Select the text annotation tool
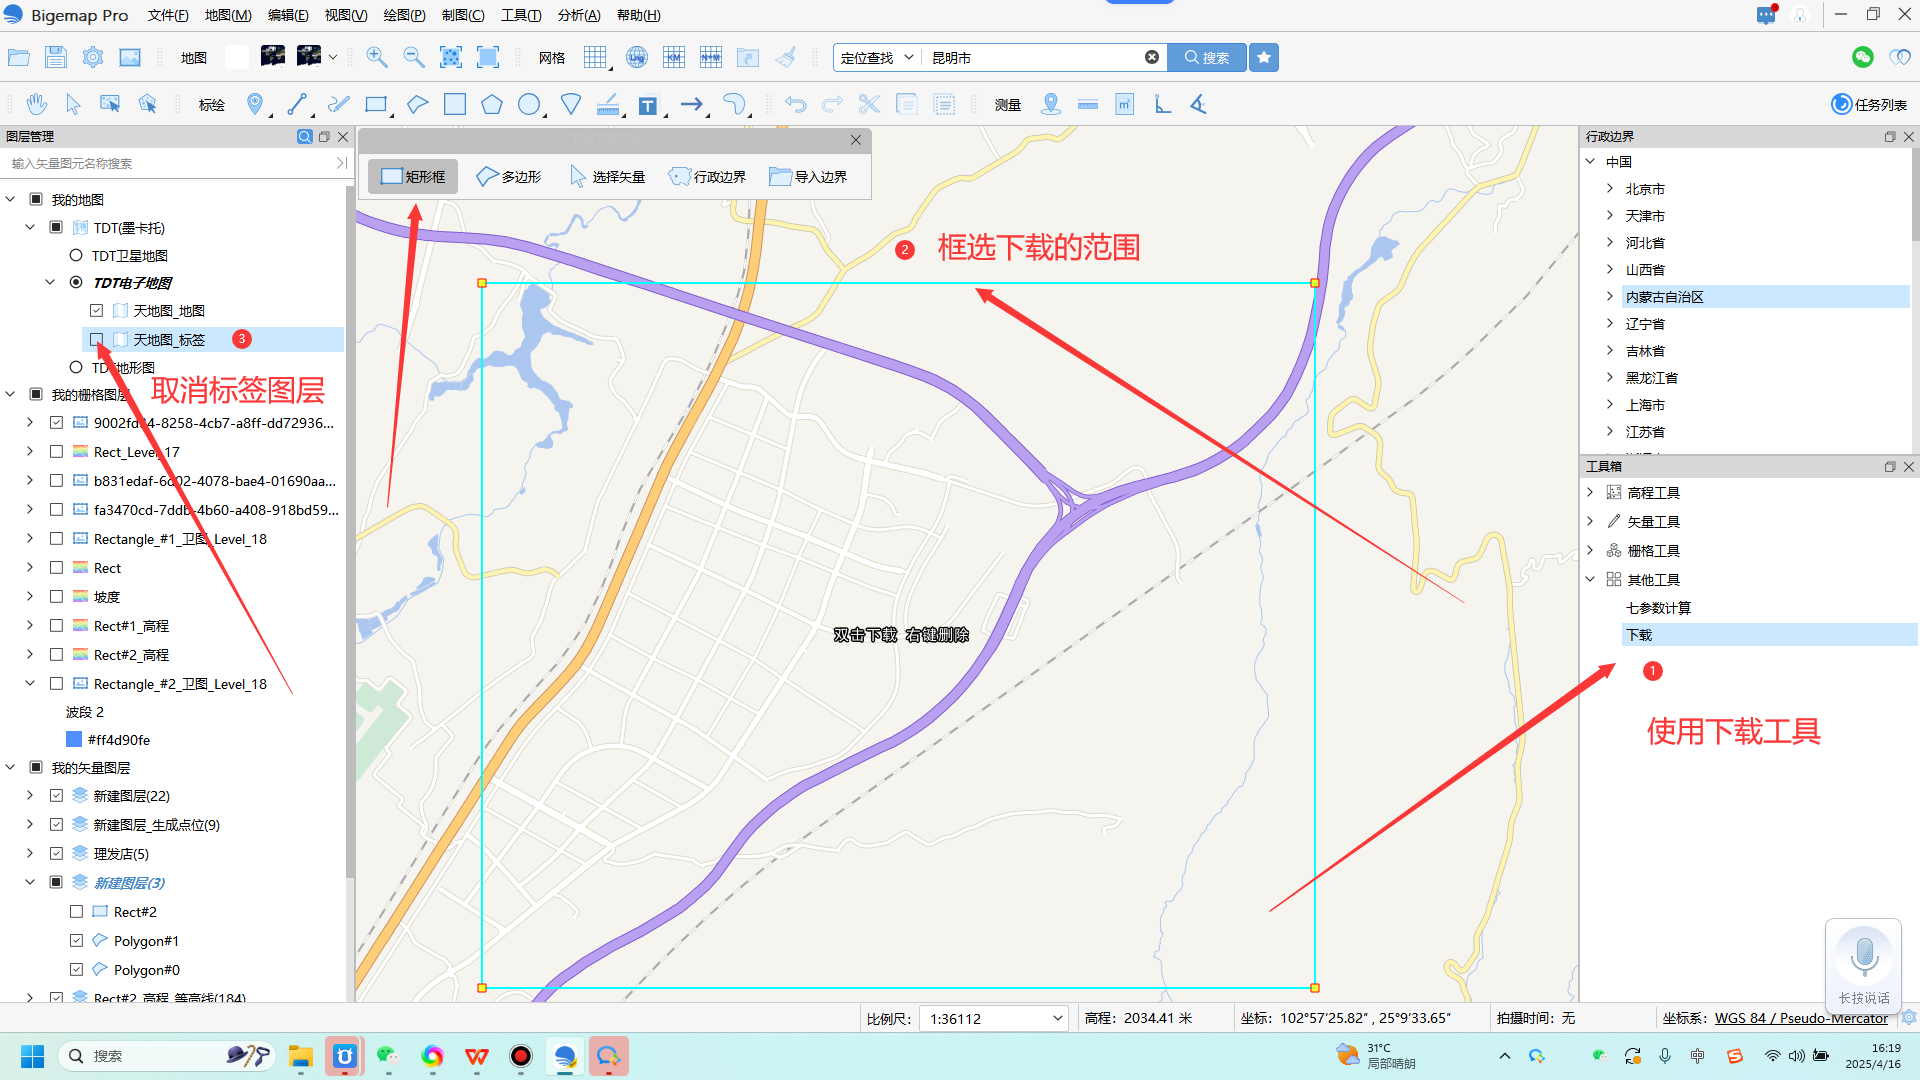 pos(648,105)
